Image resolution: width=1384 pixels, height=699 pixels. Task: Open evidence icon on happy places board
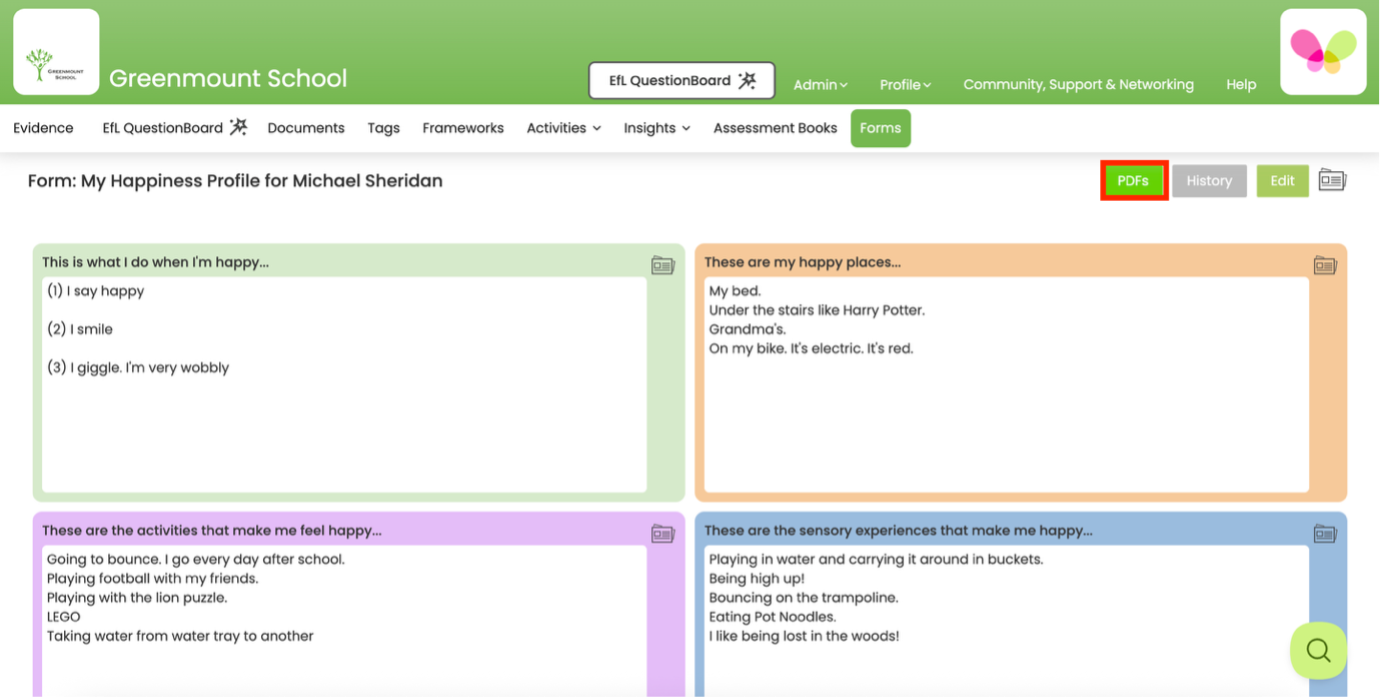1324,265
